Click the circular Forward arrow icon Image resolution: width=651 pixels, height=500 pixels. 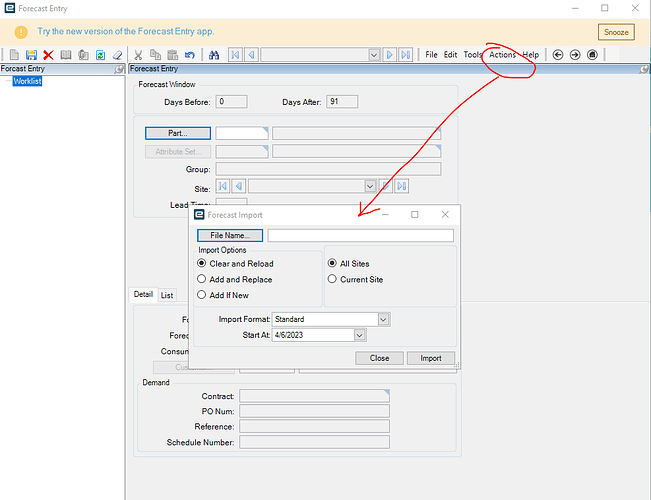coord(575,55)
